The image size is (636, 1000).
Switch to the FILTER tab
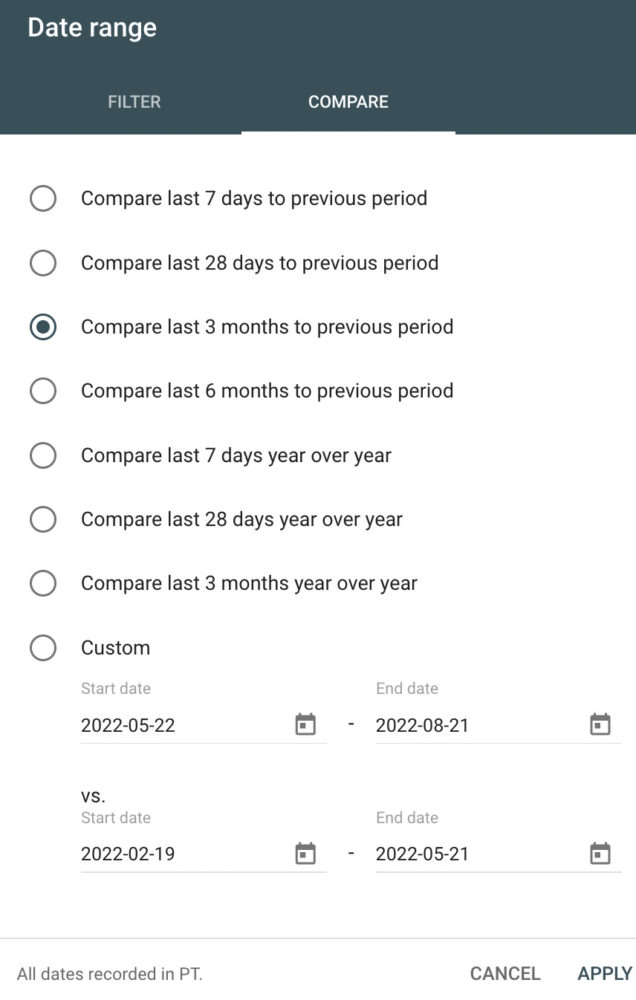click(134, 102)
